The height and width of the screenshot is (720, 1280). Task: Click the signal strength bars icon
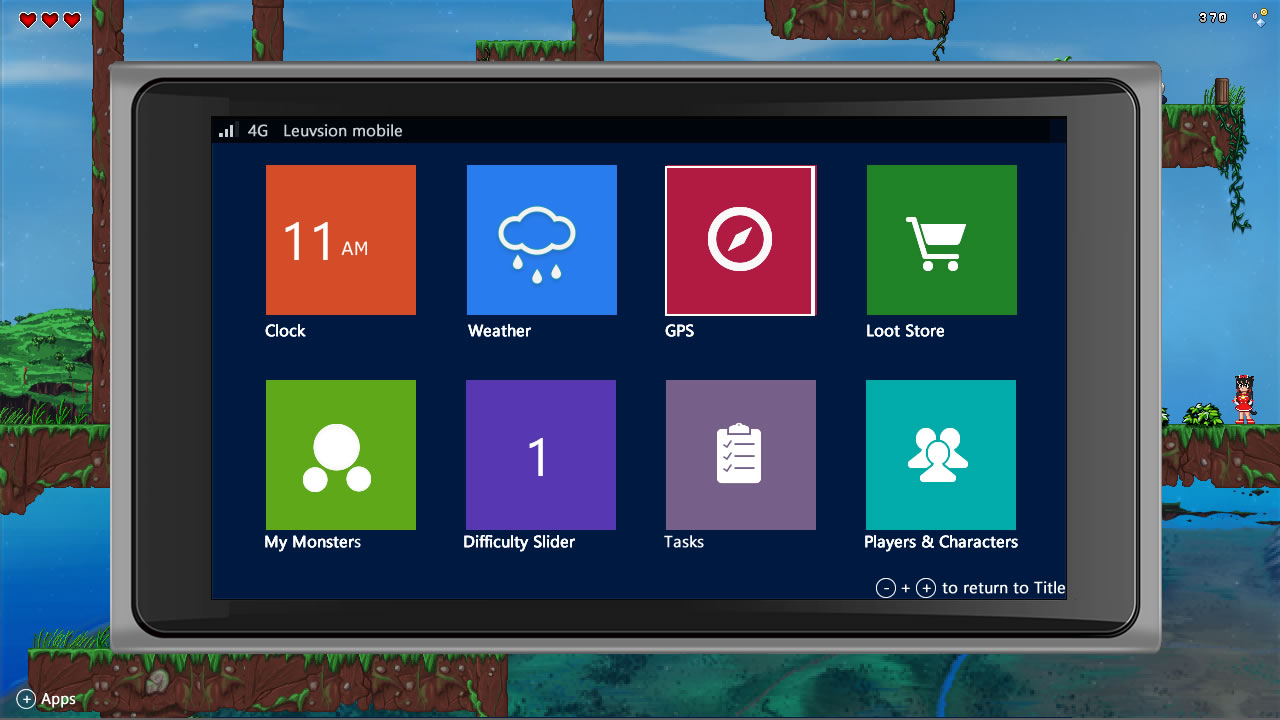(x=227, y=130)
